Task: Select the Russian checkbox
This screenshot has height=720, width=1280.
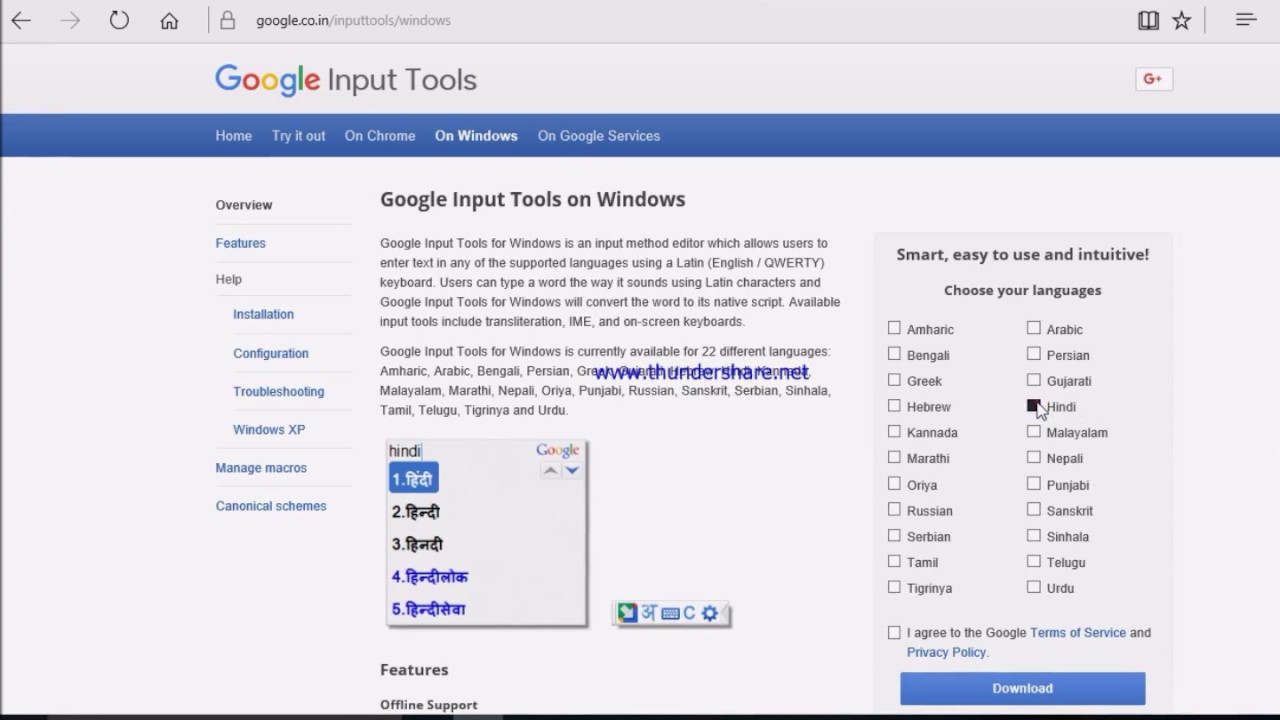Action: (x=894, y=510)
